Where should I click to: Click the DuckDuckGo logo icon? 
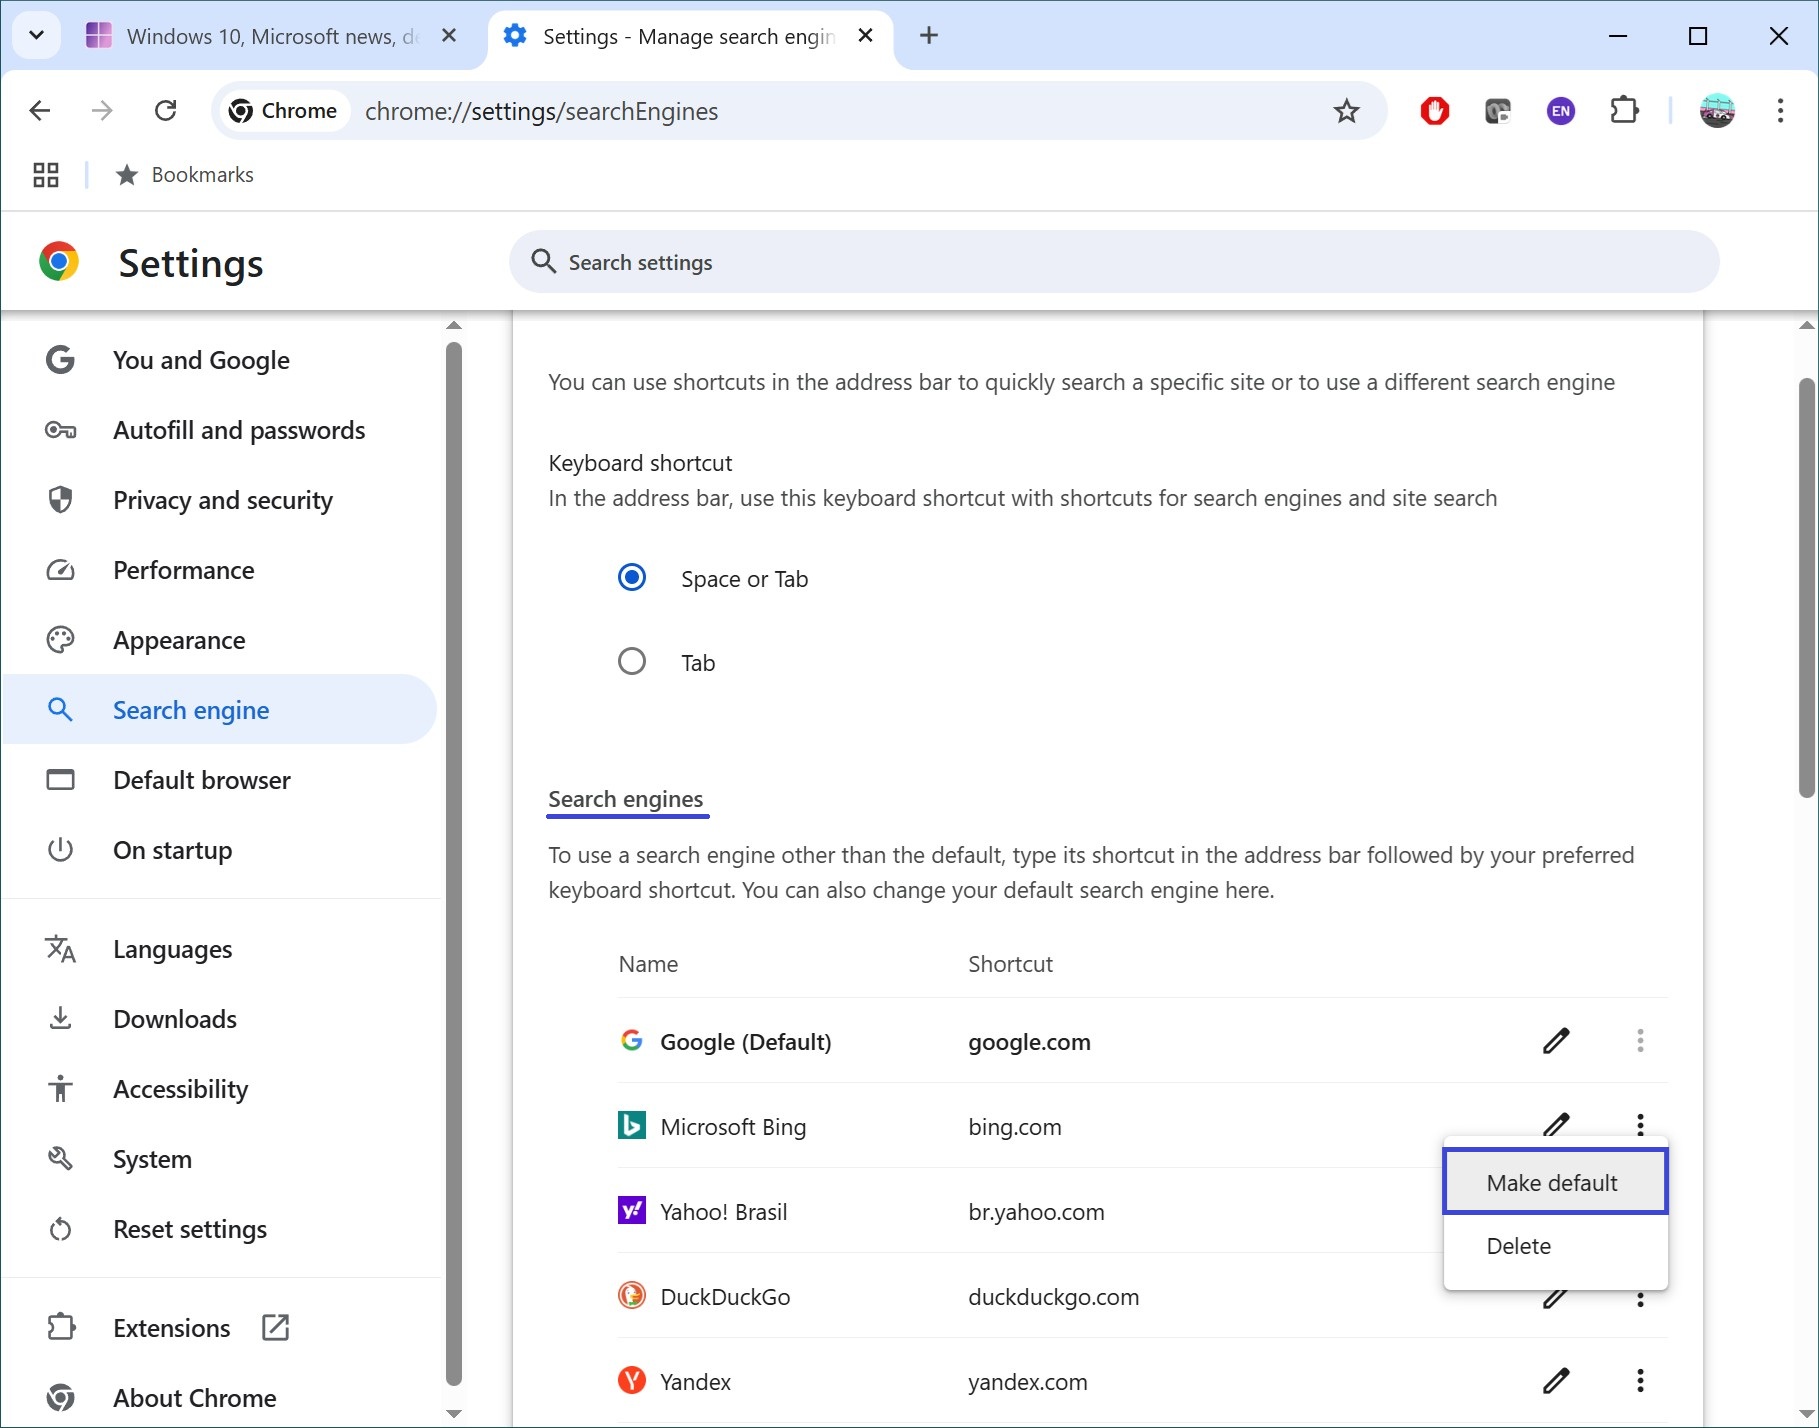632,1296
